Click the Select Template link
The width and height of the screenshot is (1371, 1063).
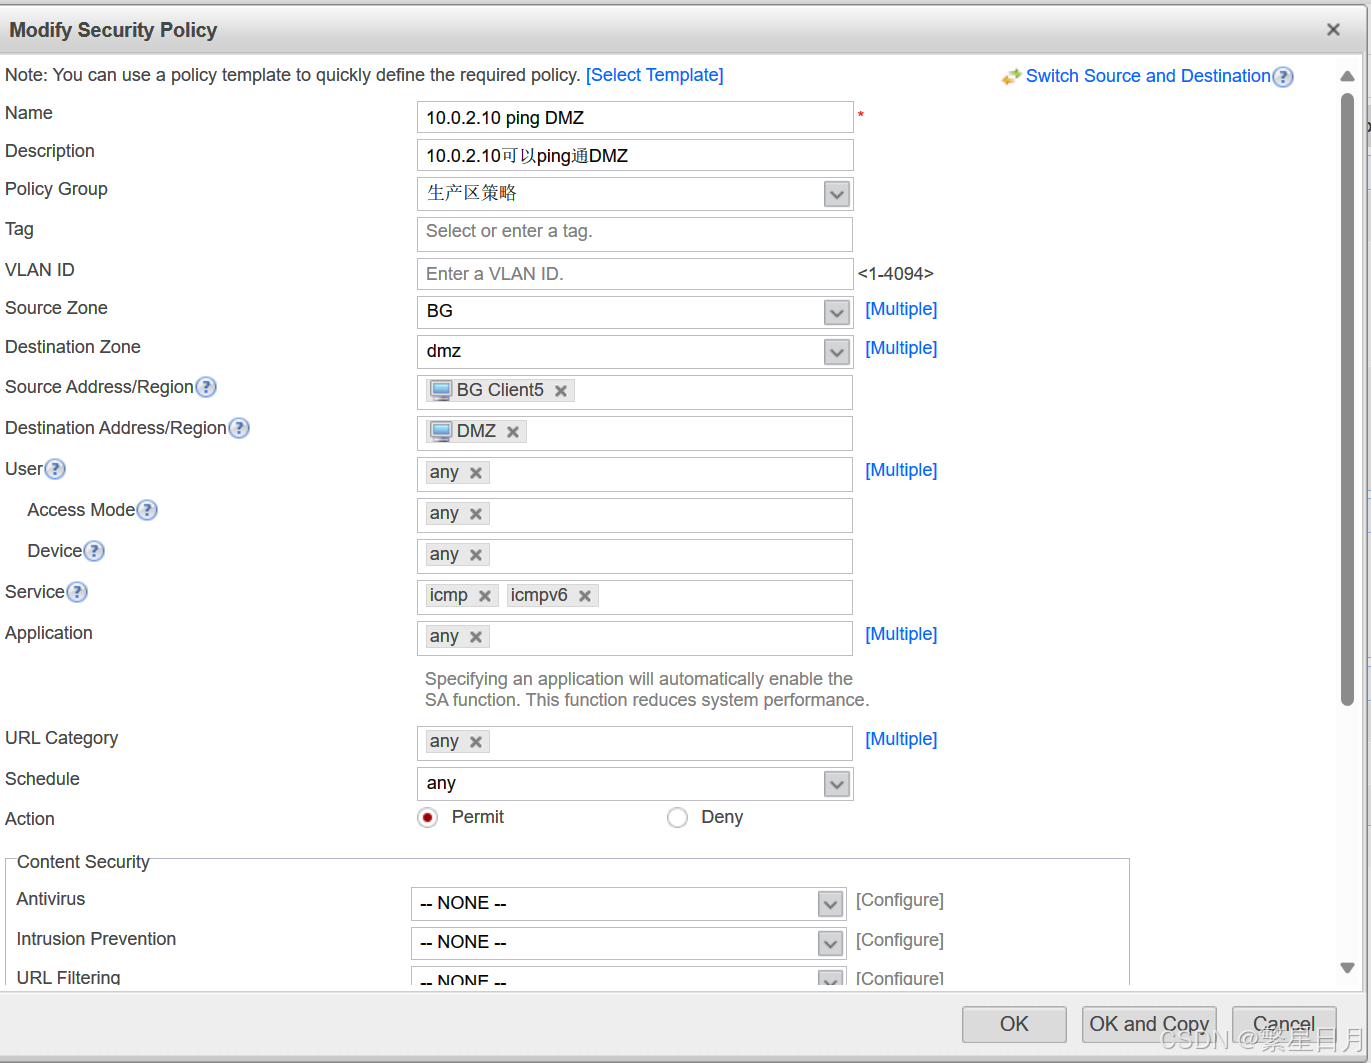pos(655,75)
